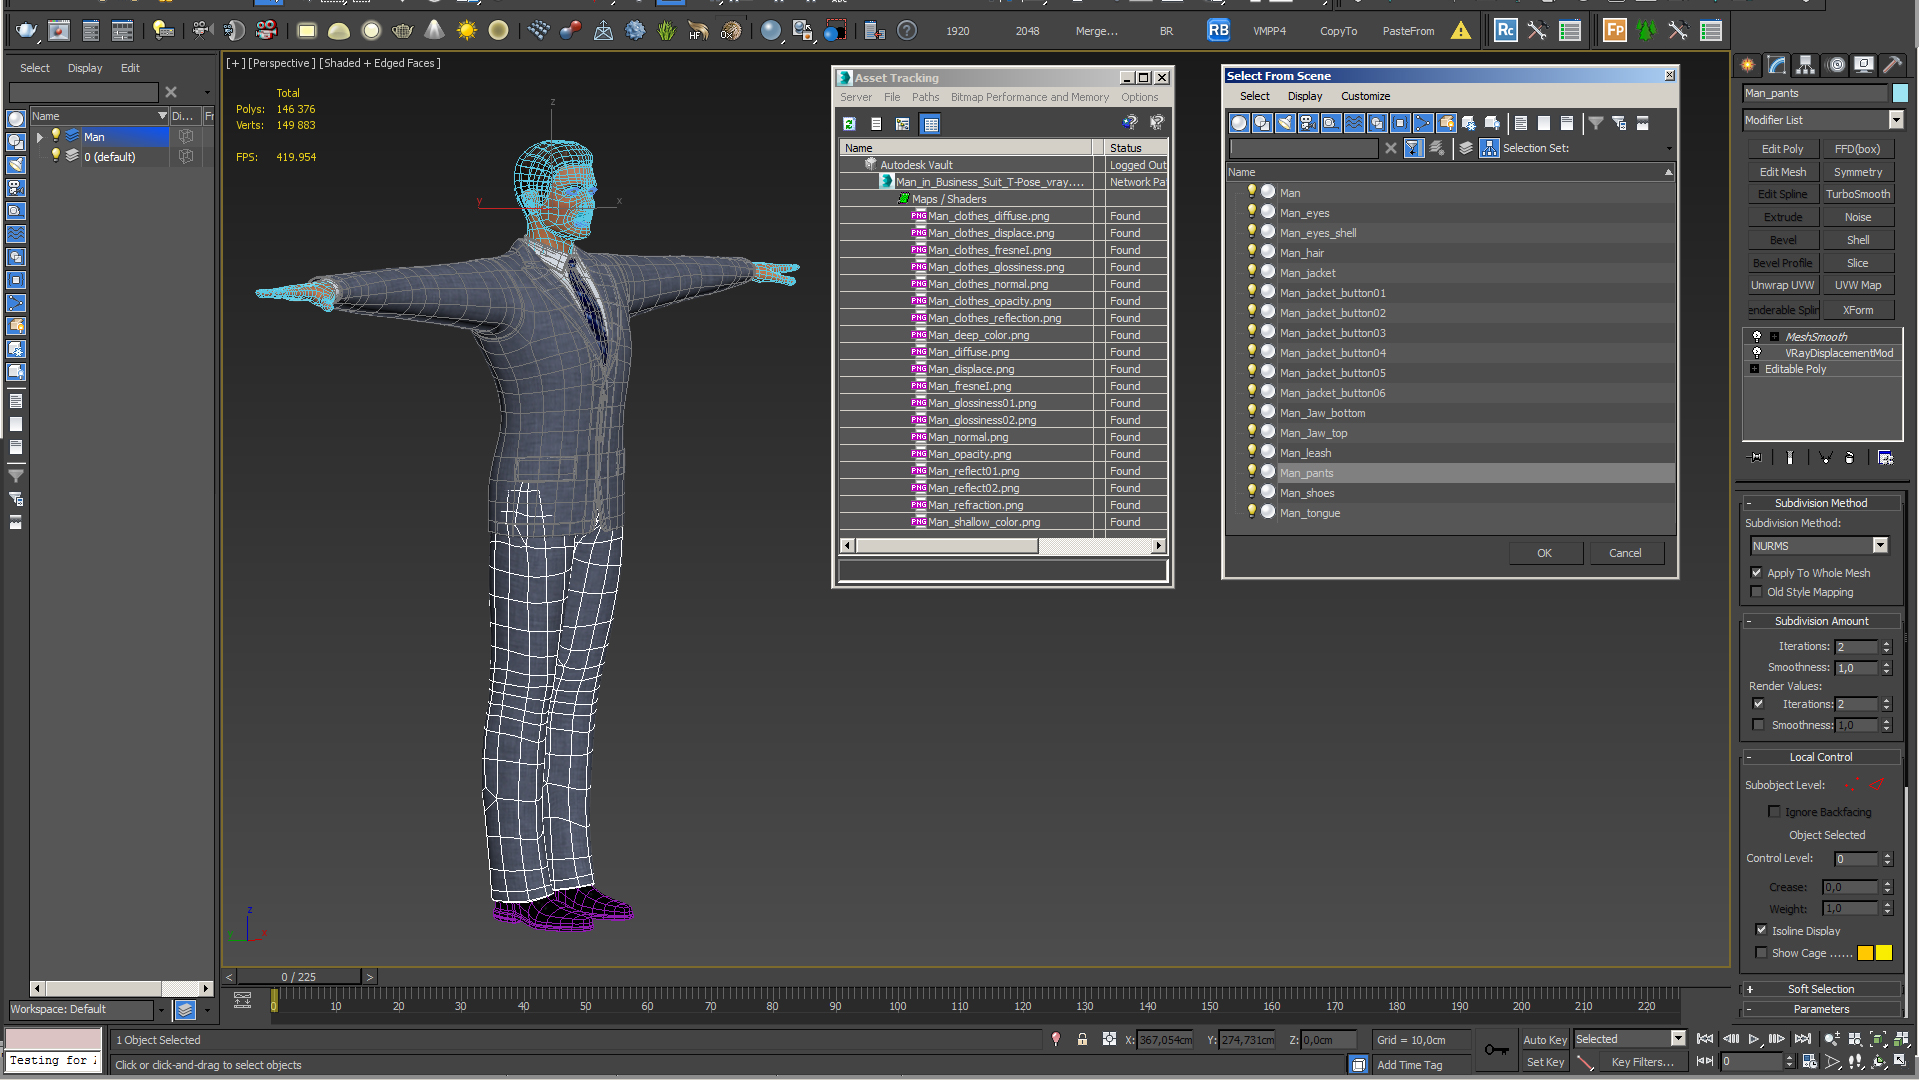The height and width of the screenshot is (1080, 1920).
Task: Collapse the Subdivision Amount rollout
Action: click(x=1820, y=621)
